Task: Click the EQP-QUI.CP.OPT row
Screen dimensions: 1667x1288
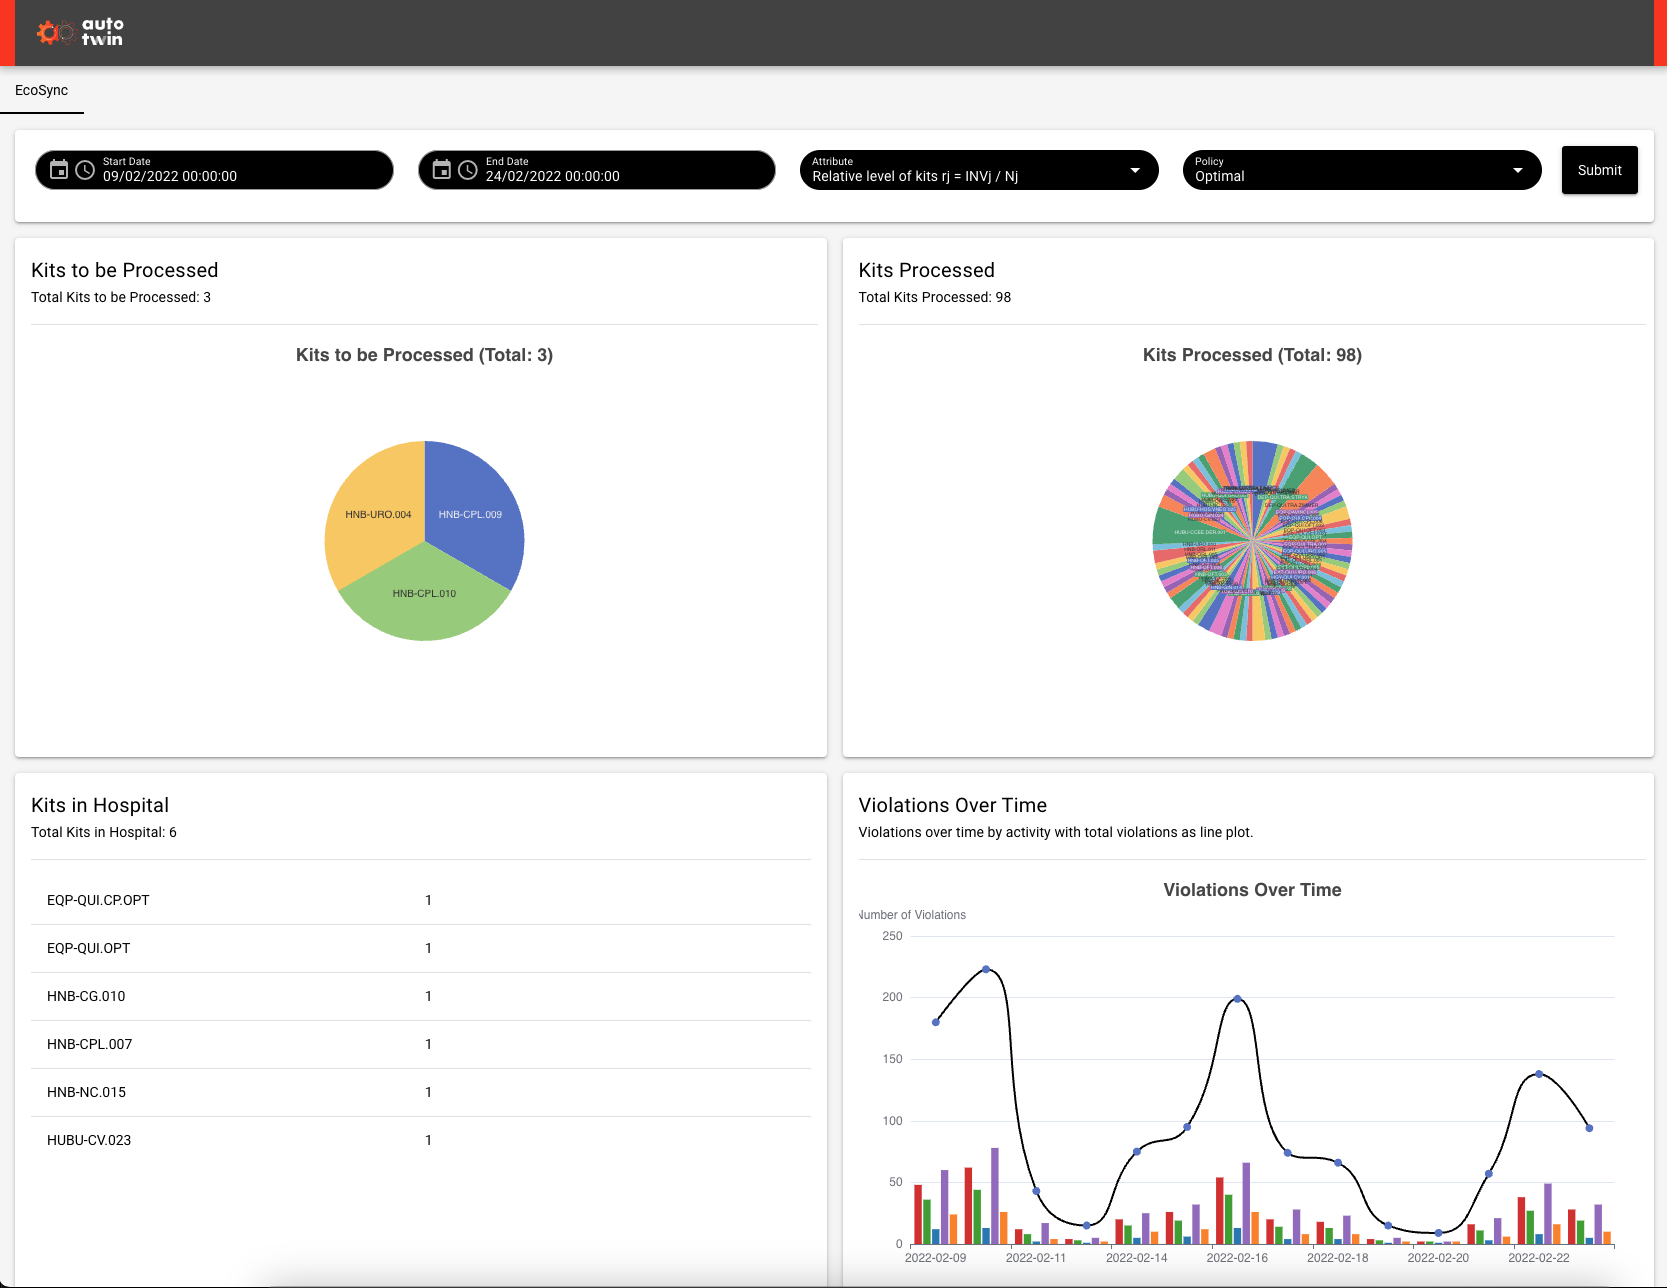Action: [x=420, y=900]
